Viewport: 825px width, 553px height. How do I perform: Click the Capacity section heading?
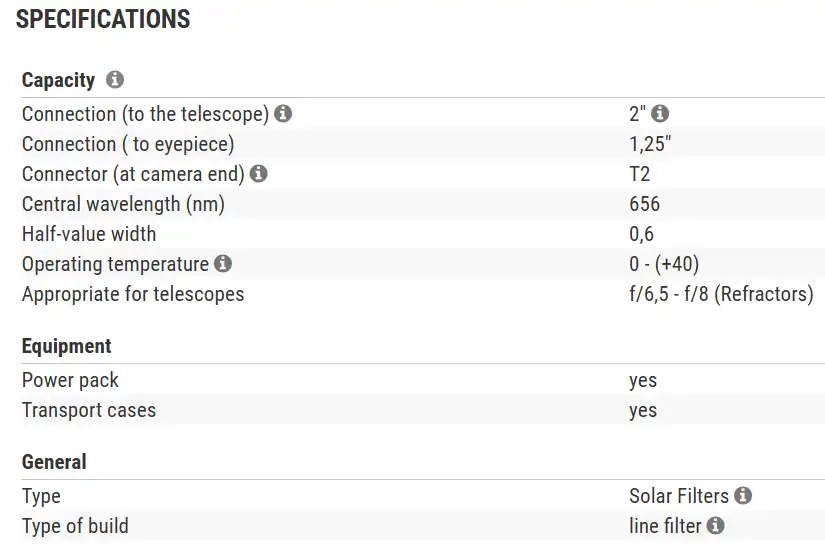(58, 80)
